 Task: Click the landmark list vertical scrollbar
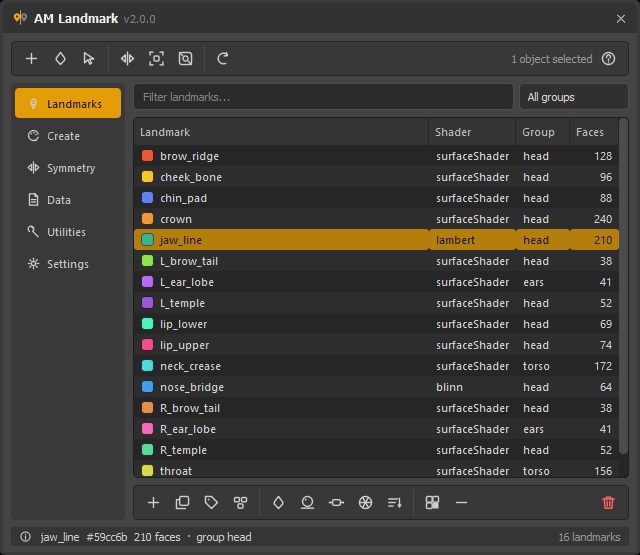point(623,286)
